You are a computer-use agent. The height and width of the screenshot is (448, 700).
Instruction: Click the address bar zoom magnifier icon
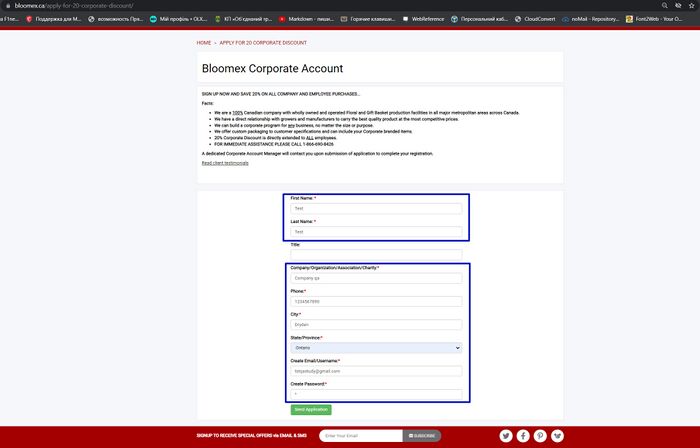[665, 5]
